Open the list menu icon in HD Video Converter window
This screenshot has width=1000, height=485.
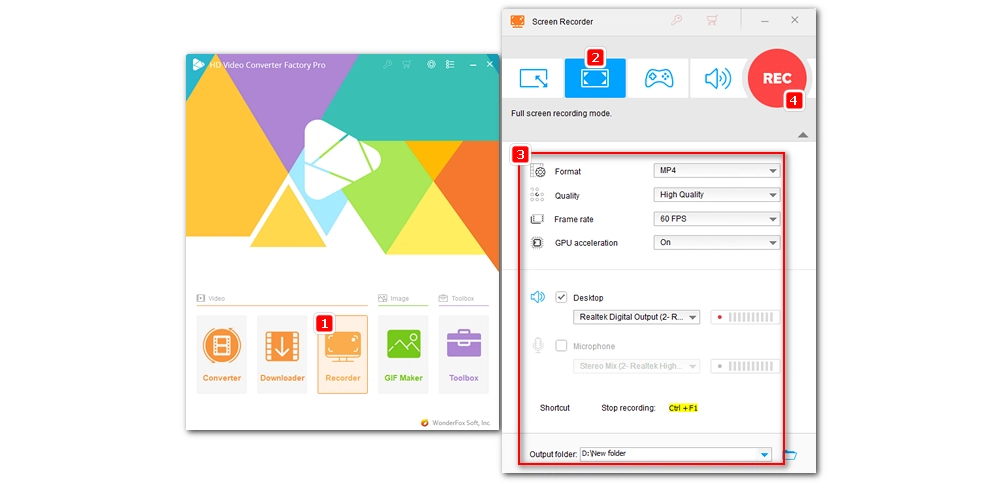click(x=450, y=64)
